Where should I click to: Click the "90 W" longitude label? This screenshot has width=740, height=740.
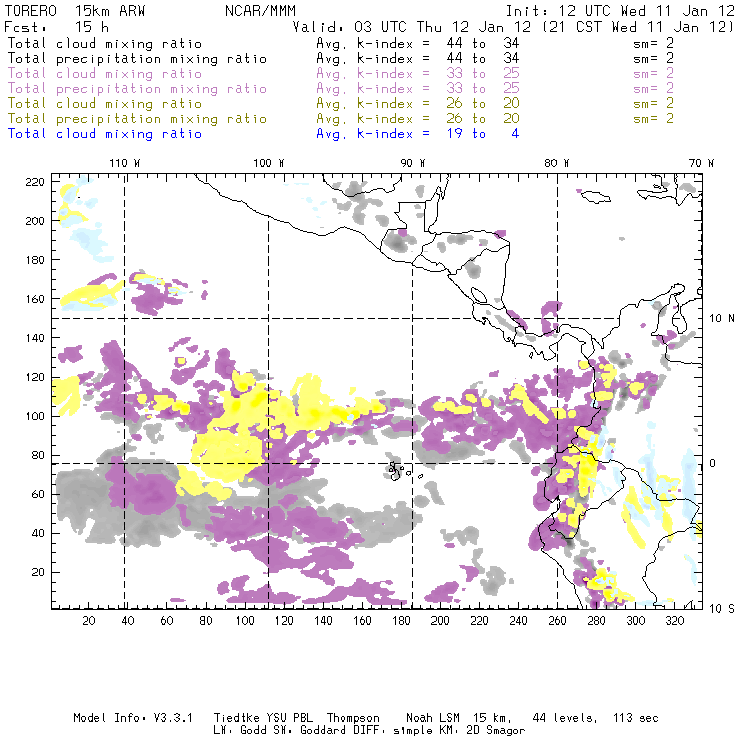point(413,163)
